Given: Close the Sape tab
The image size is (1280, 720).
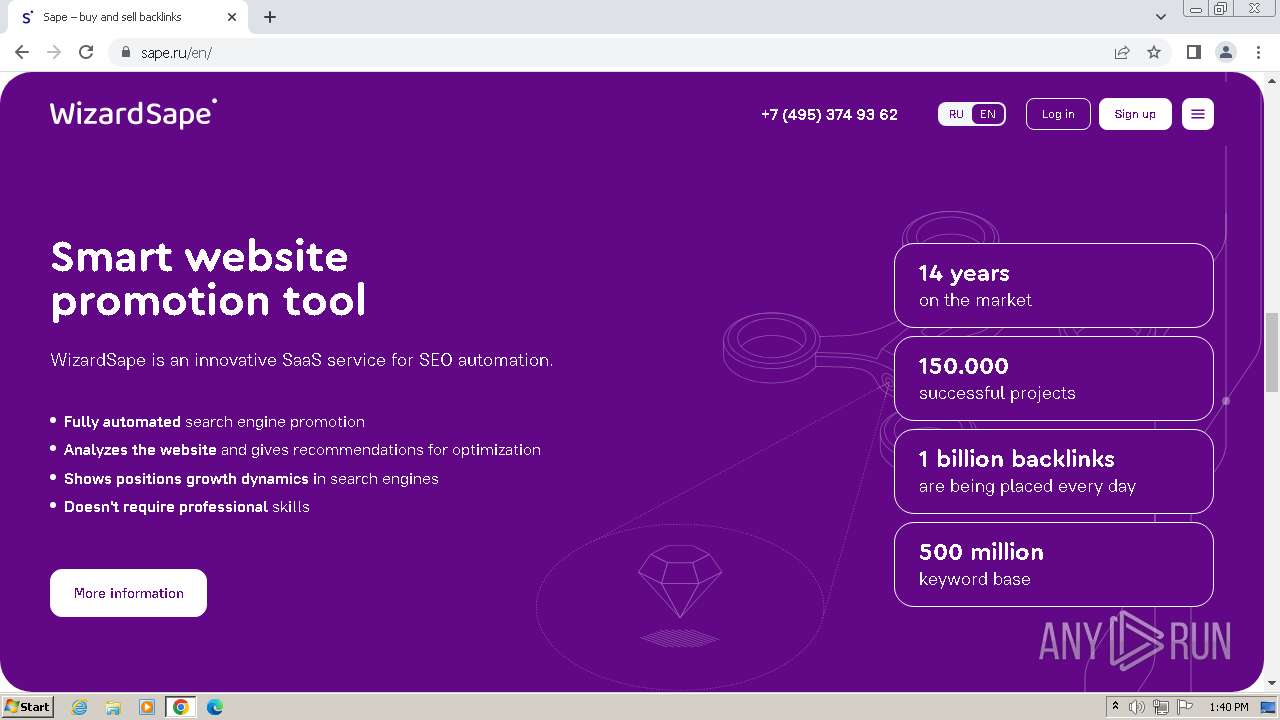Looking at the screenshot, I should [232, 17].
